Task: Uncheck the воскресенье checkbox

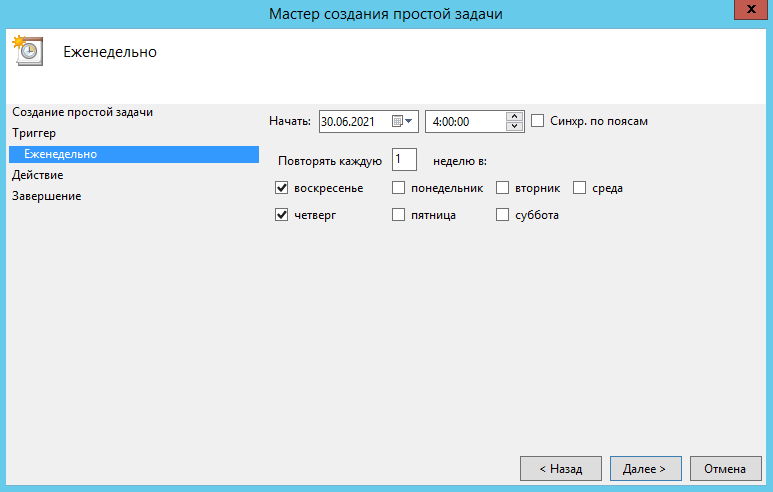Action: tap(282, 188)
